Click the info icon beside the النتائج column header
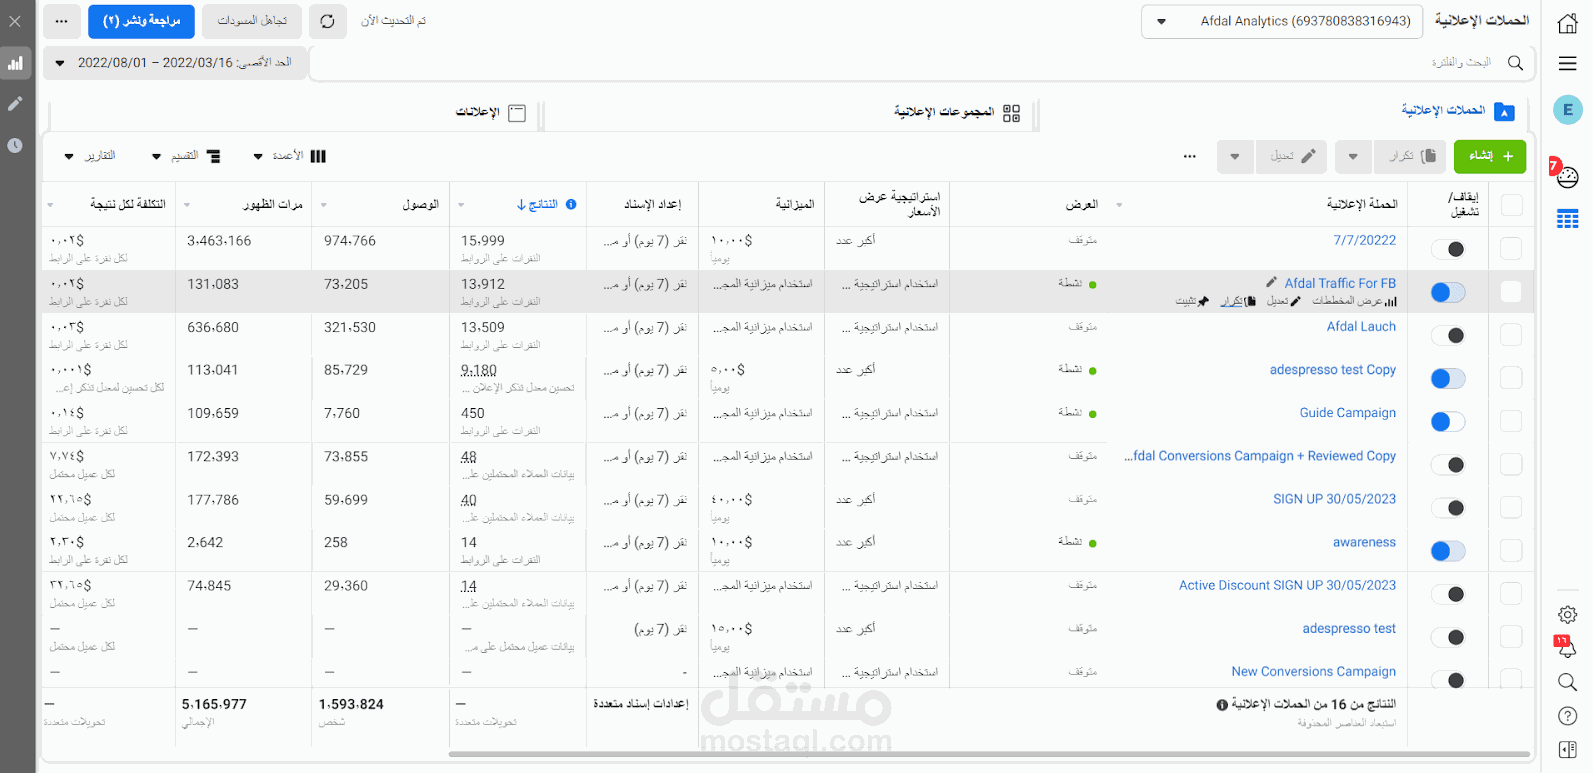 click(571, 204)
